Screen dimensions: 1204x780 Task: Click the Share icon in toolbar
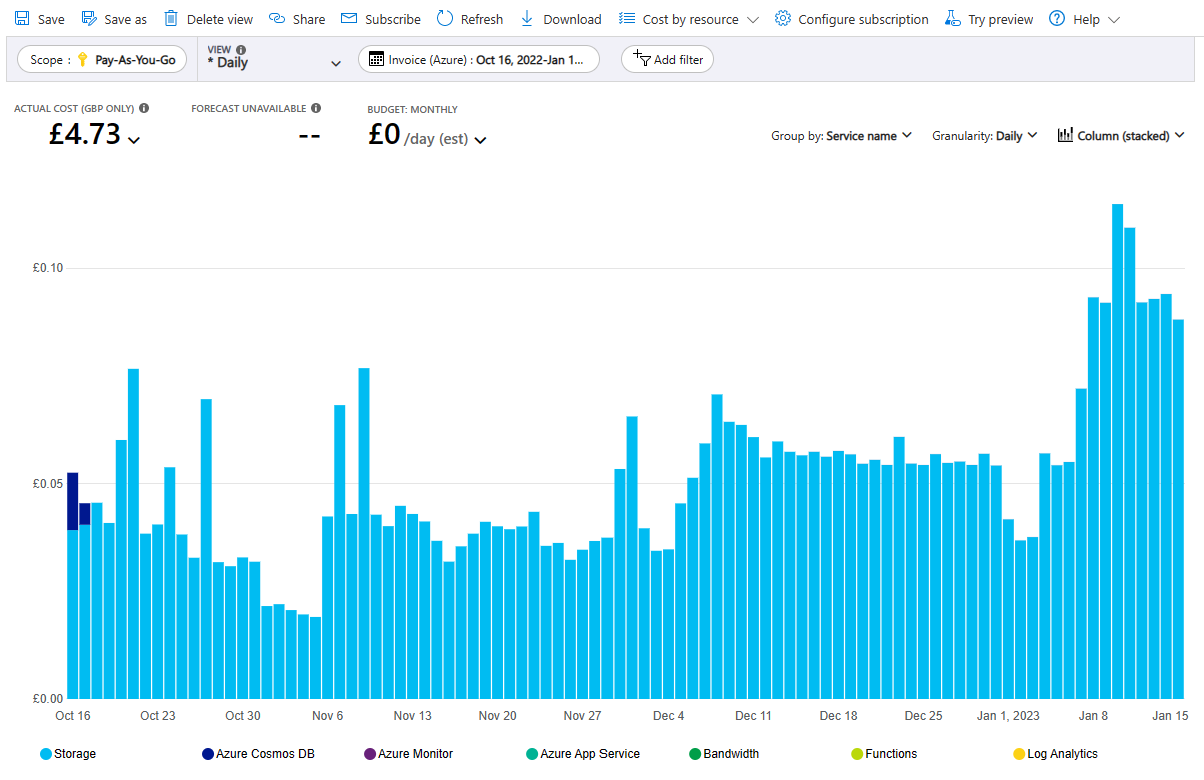(x=277, y=19)
